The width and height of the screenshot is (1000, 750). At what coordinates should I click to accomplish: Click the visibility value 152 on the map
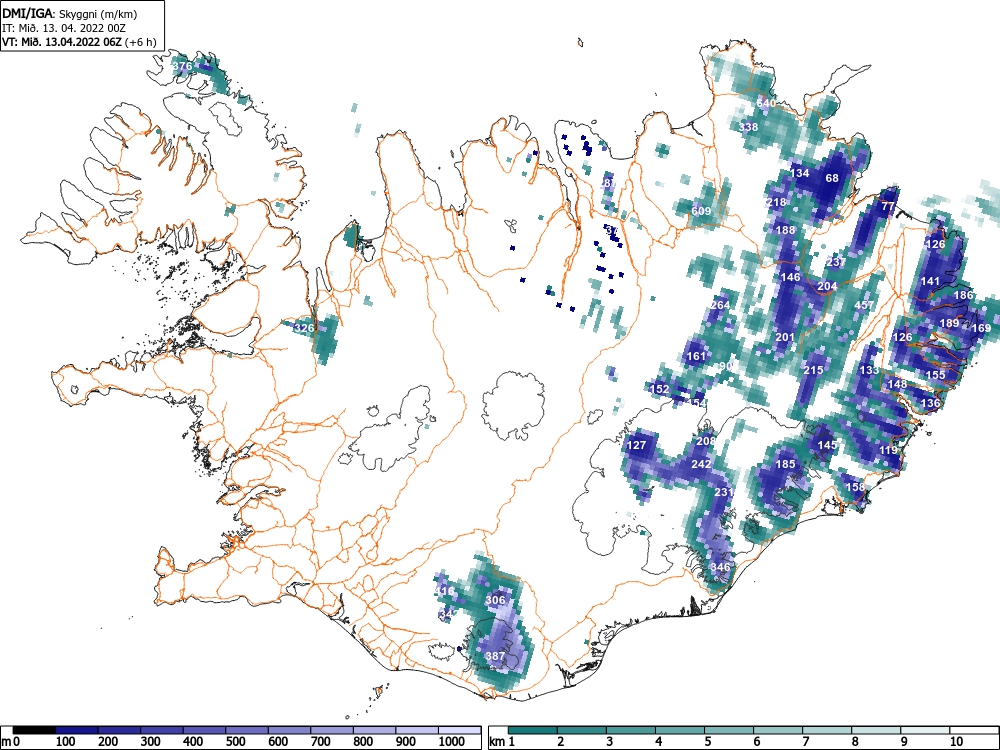(x=659, y=389)
